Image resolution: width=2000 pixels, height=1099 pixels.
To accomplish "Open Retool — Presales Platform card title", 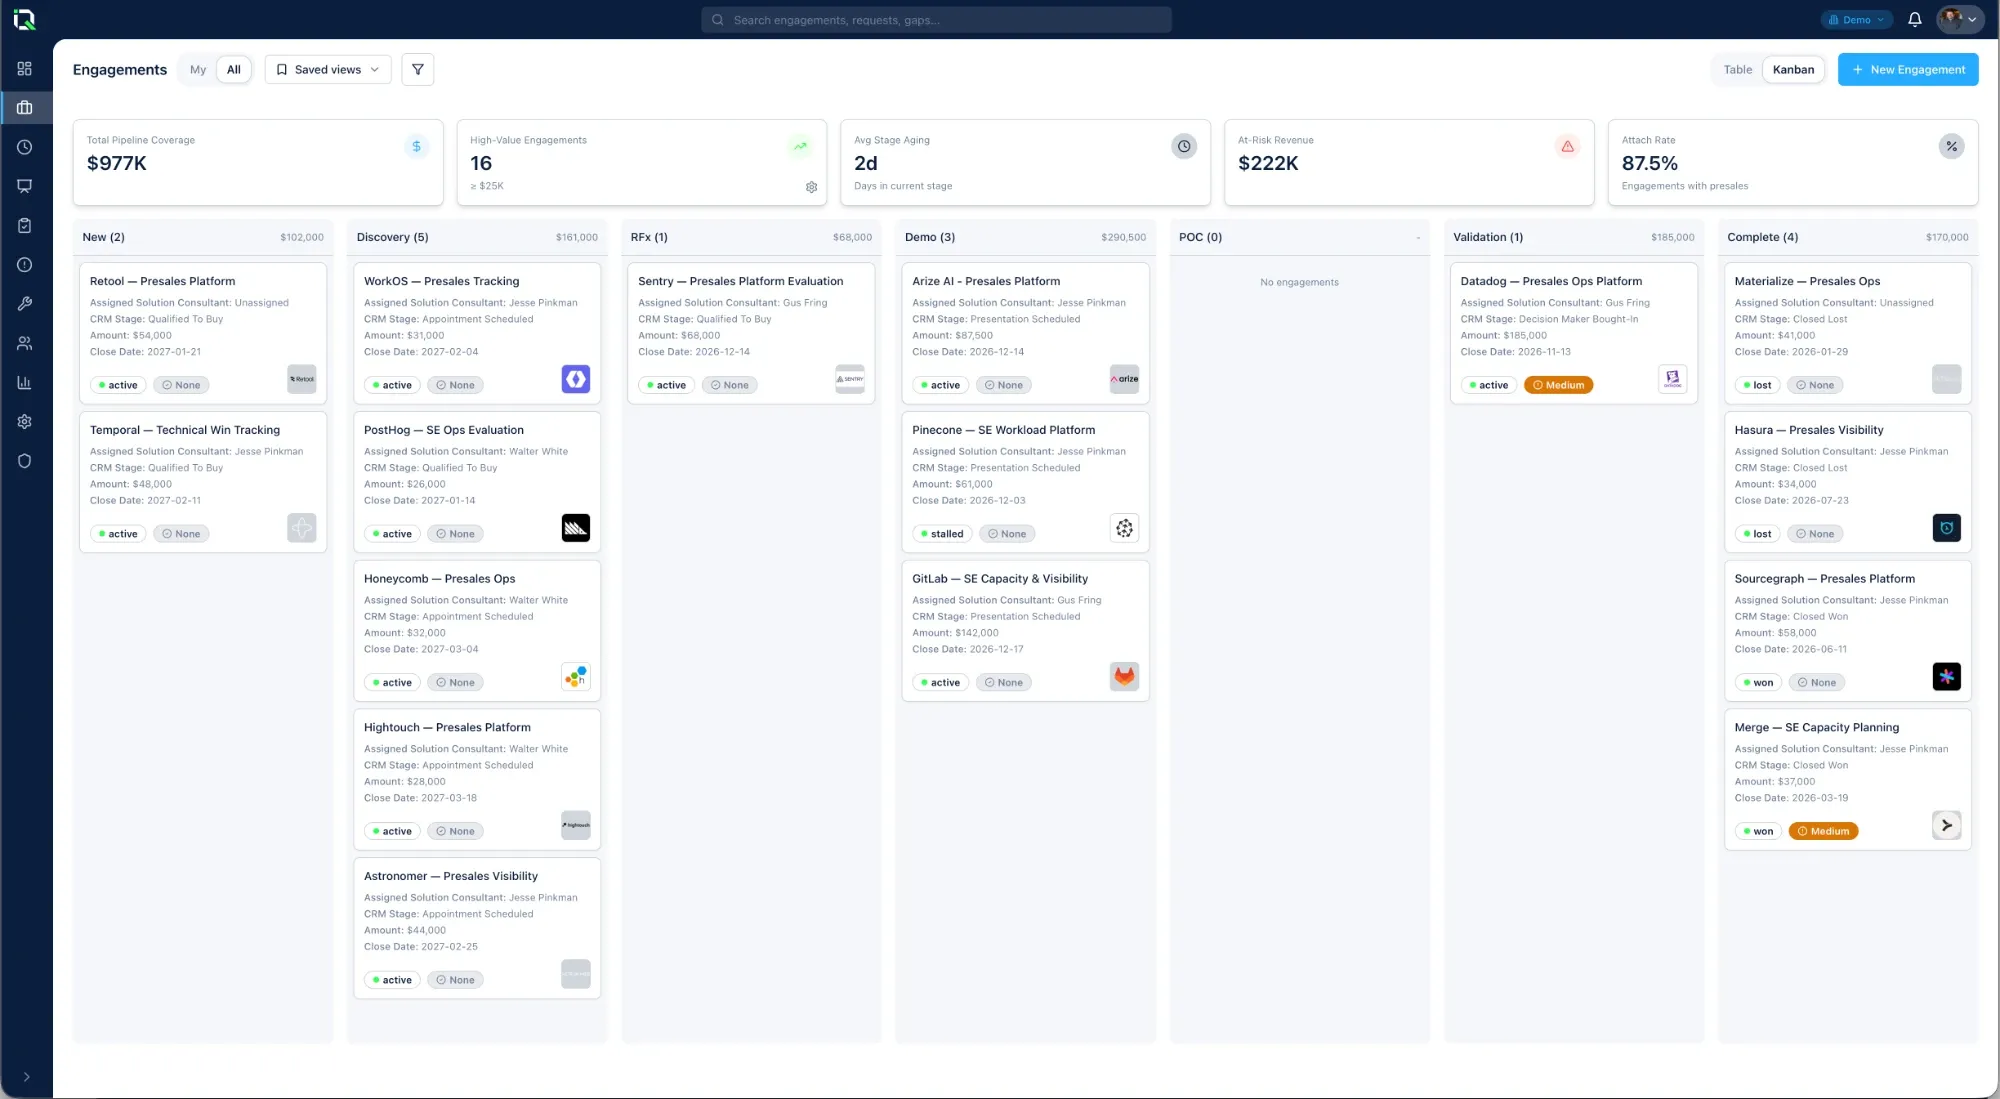I will (x=163, y=281).
